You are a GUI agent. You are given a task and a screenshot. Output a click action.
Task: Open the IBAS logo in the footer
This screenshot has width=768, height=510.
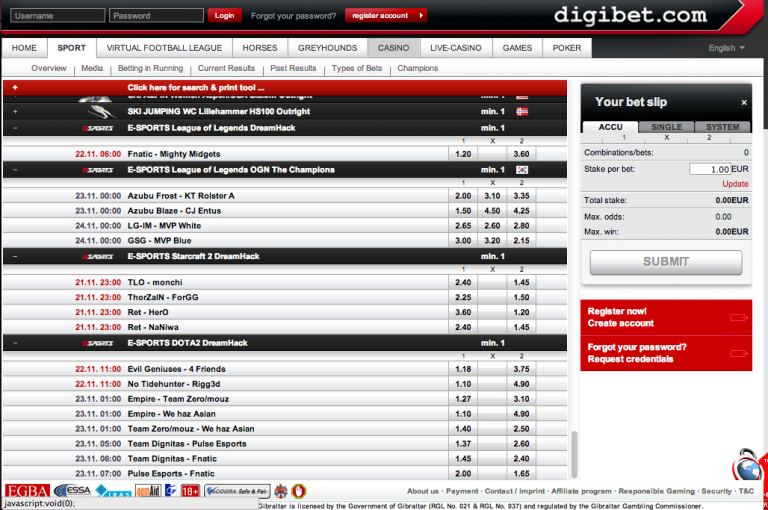point(113,491)
